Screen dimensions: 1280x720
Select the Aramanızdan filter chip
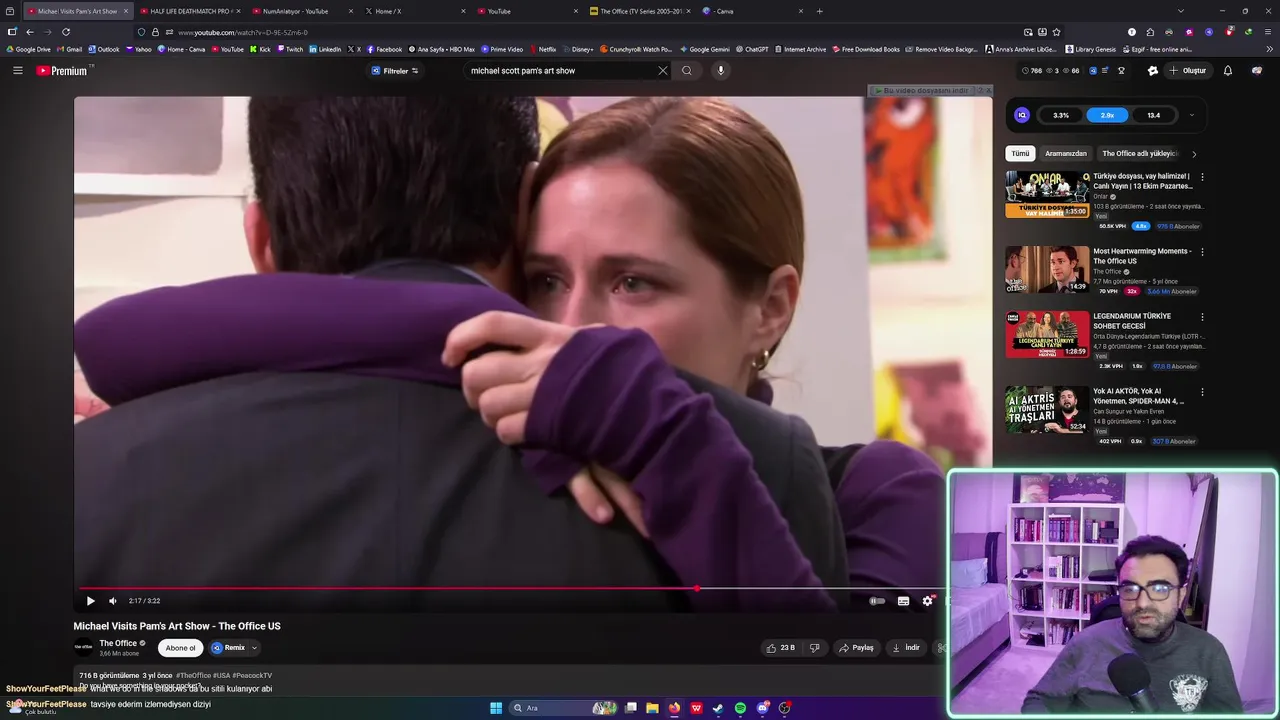click(x=1066, y=154)
